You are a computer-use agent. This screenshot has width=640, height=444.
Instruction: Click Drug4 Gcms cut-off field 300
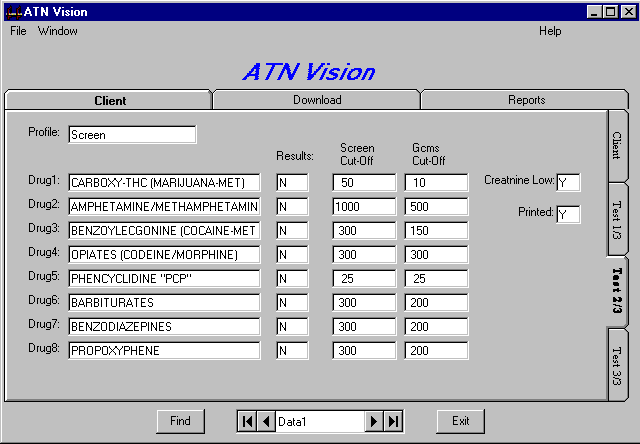(x=436, y=255)
